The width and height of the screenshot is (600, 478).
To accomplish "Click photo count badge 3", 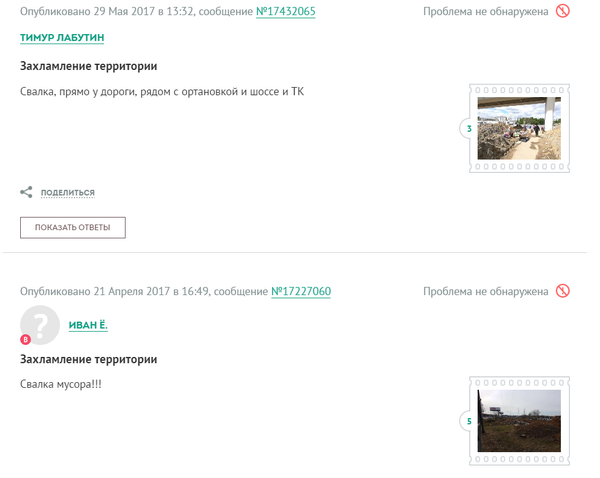I will click(469, 129).
